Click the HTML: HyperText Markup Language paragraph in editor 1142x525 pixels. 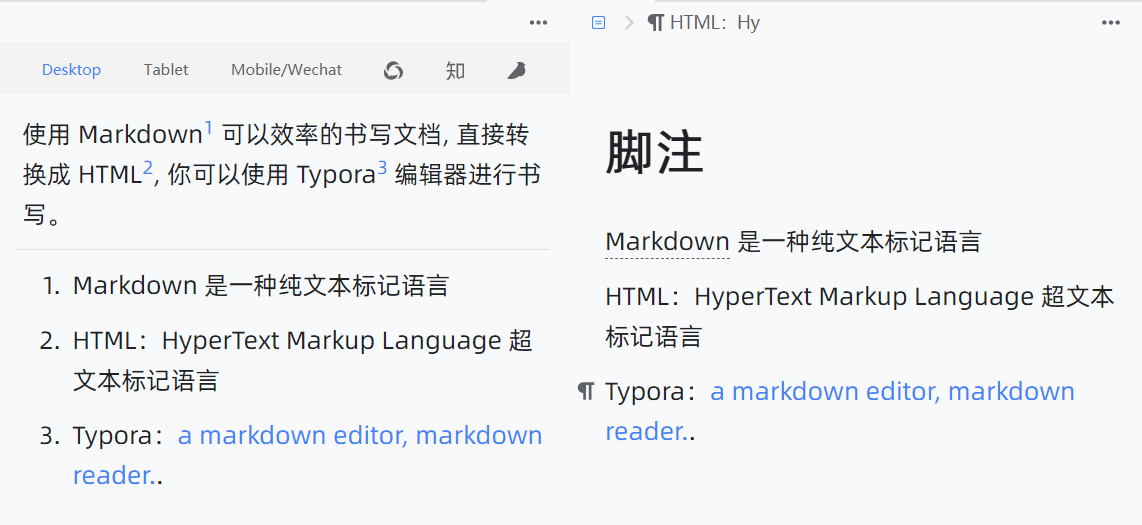point(860,317)
